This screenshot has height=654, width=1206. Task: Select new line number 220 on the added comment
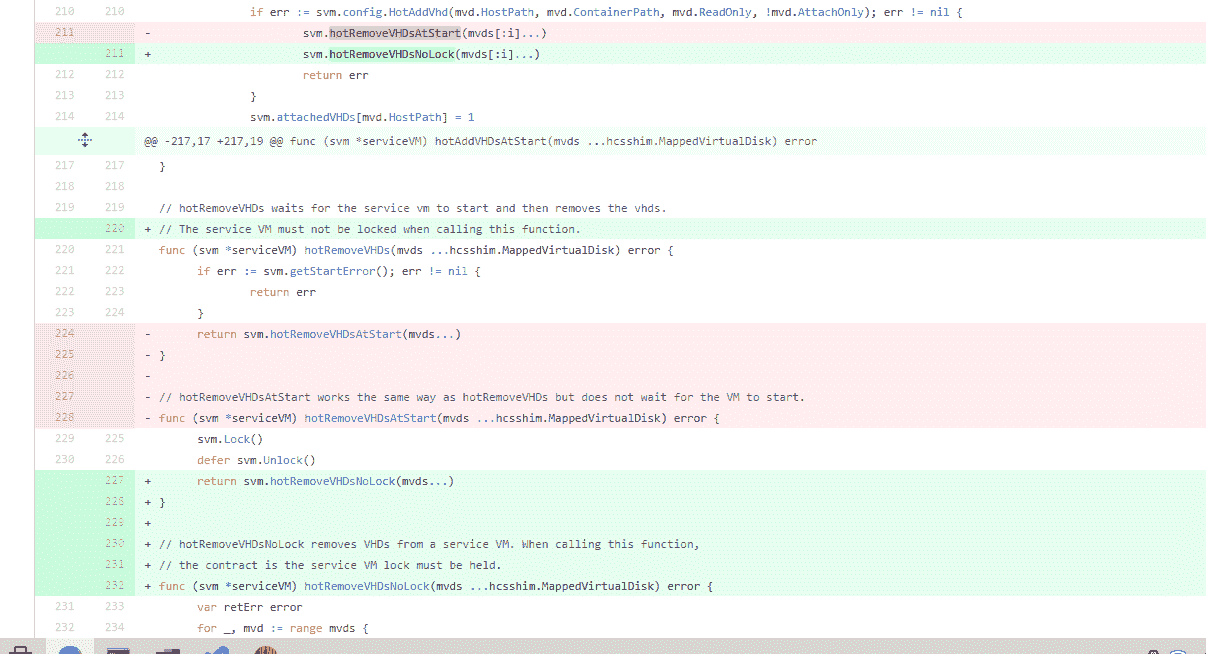pyautogui.click(x=114, y=229)
